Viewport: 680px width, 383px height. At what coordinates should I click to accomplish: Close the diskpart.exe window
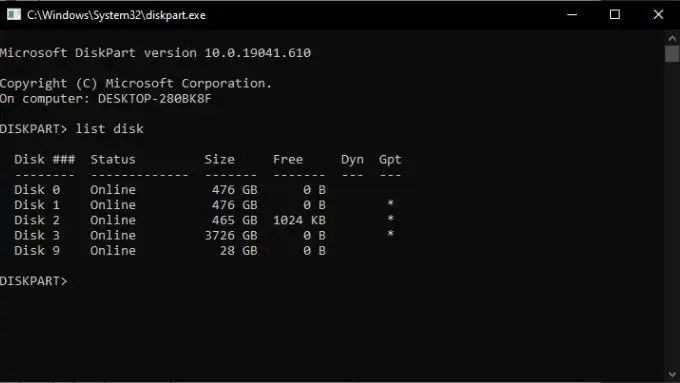coord(658,15)
